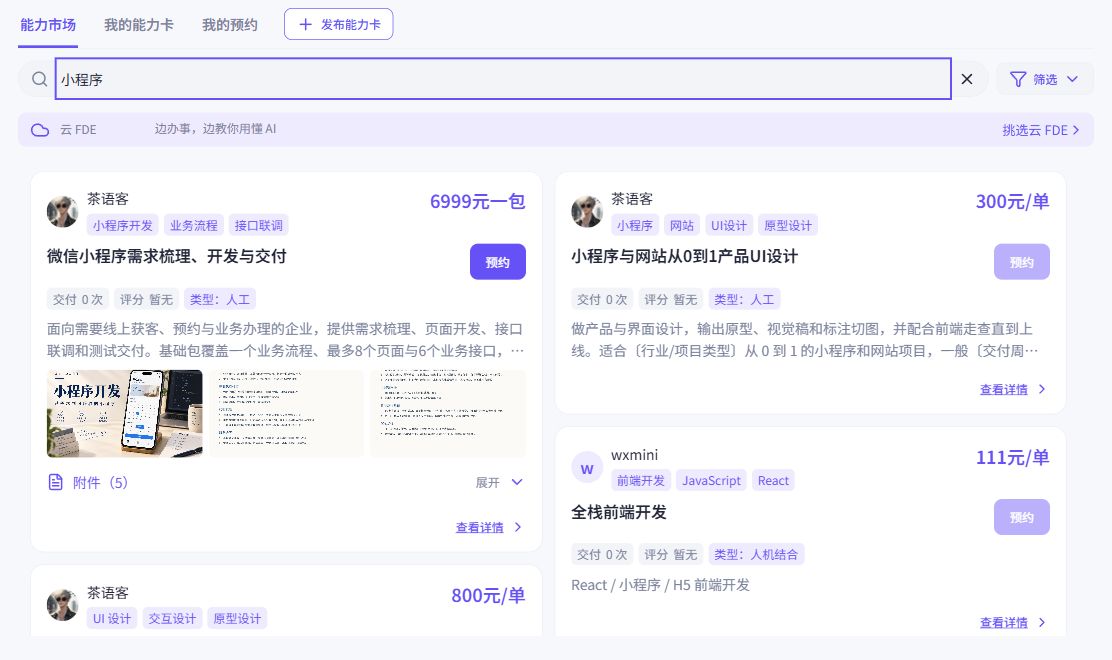Click the UI 设计 tag on 800元 card
Viewport: 1112px width, 660px height.
[x=112, y=618]
